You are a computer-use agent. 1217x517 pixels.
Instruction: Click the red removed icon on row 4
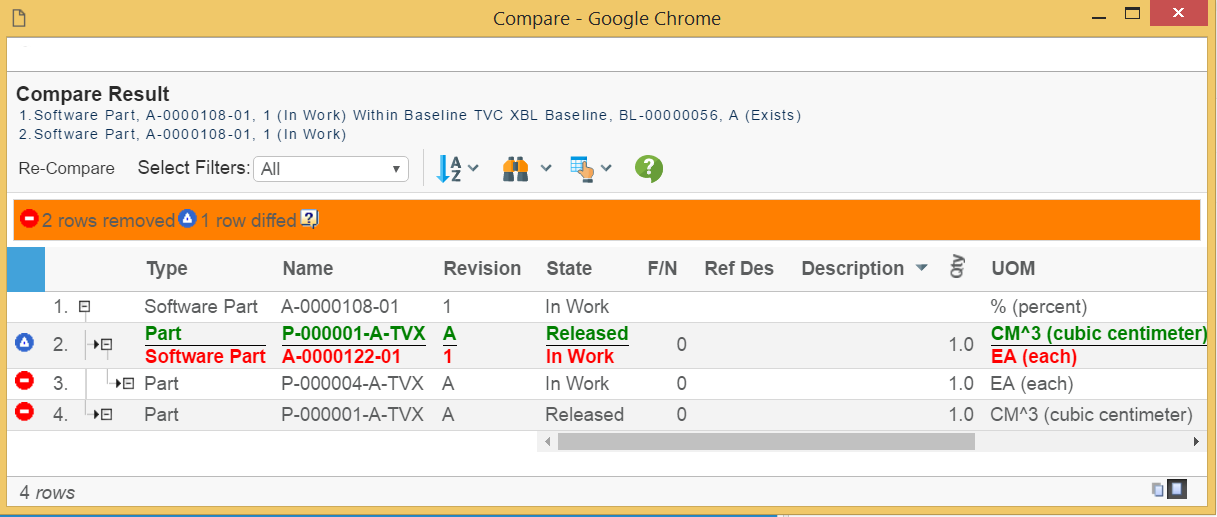coord(25,412)
